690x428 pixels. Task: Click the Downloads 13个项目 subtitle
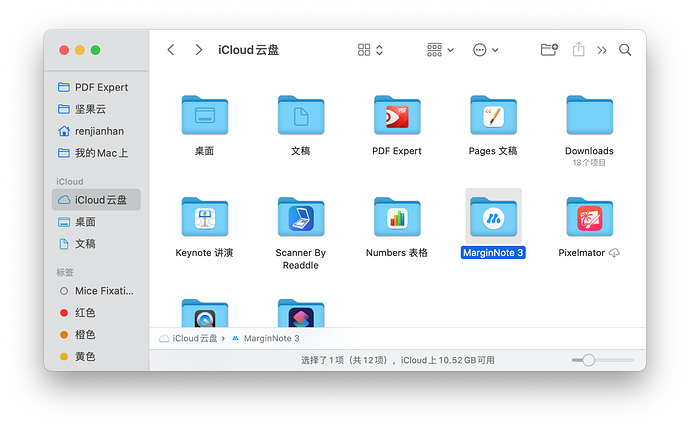point(589,163)
